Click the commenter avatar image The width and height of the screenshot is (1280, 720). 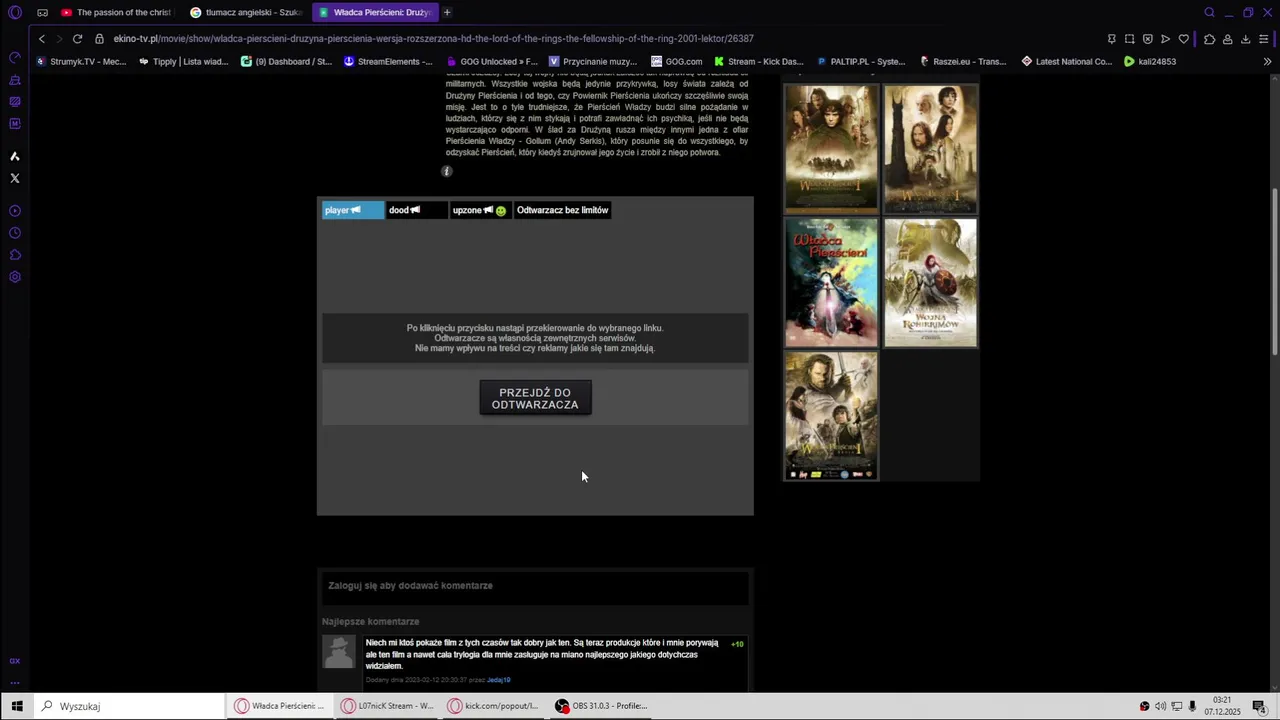(339, 652)
